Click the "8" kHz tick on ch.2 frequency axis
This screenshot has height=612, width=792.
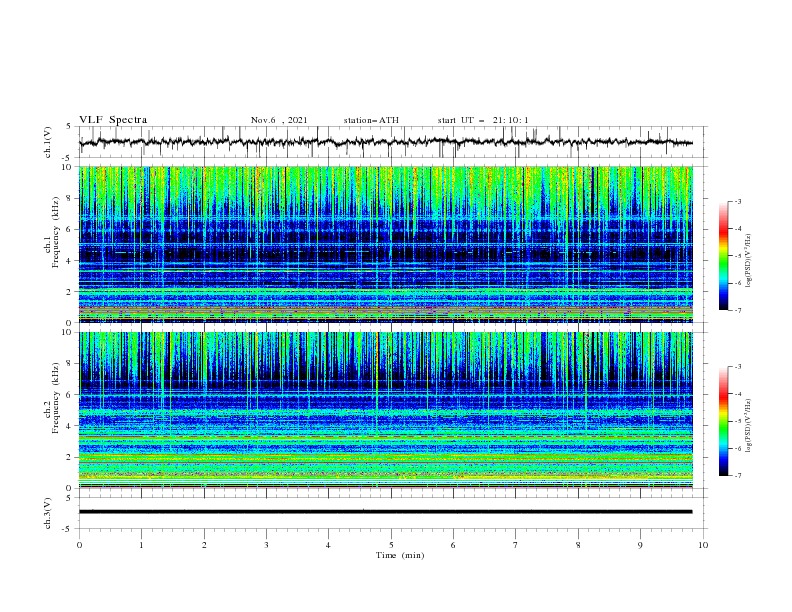click(x=69, y=364)
